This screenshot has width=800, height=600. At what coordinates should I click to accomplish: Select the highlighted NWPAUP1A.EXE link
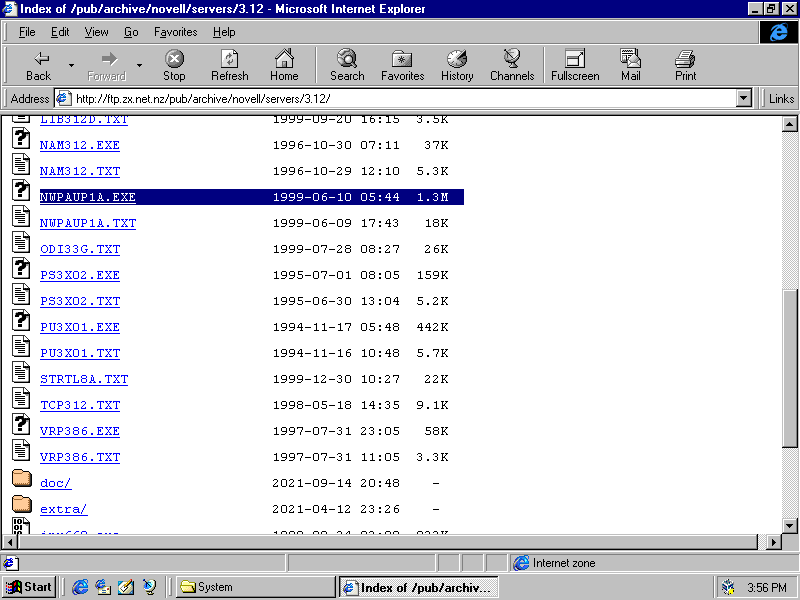(x=88, y=197)
